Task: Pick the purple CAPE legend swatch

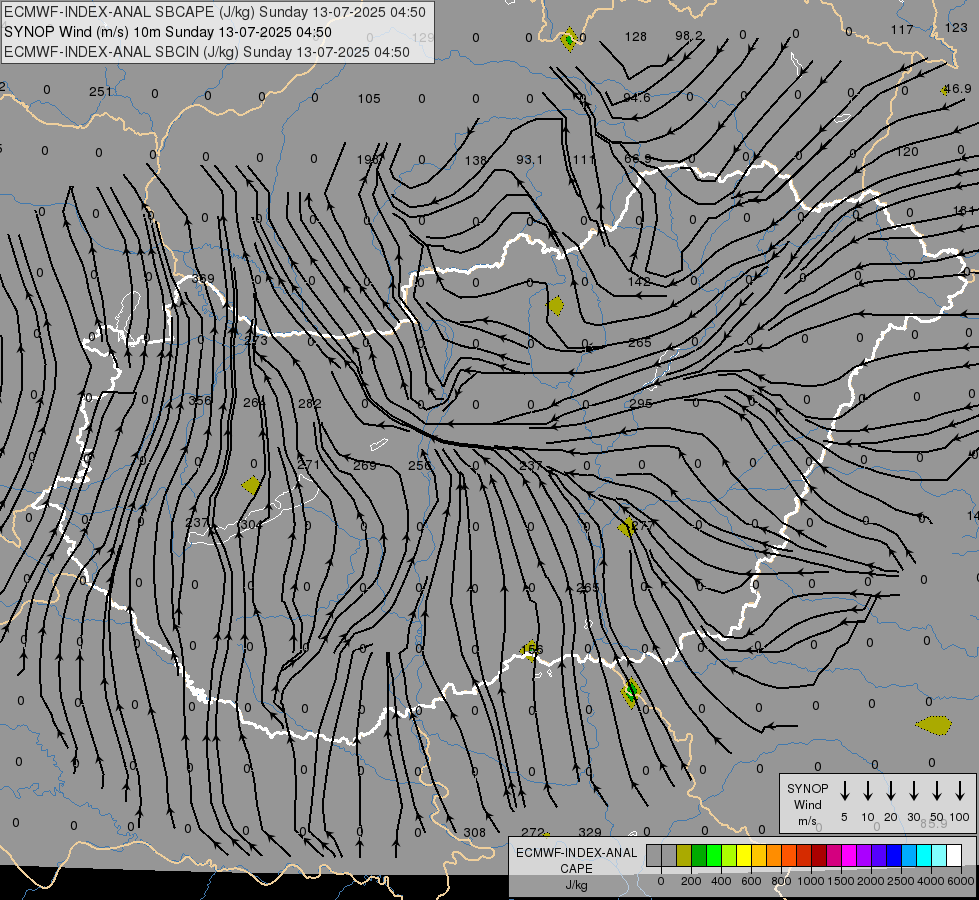Action: pos(863,856)
